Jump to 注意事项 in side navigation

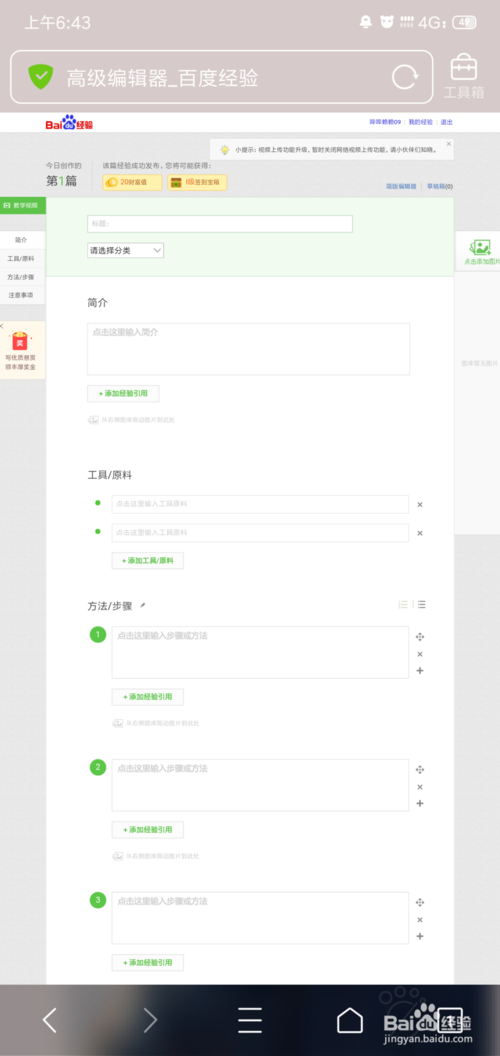22,295
